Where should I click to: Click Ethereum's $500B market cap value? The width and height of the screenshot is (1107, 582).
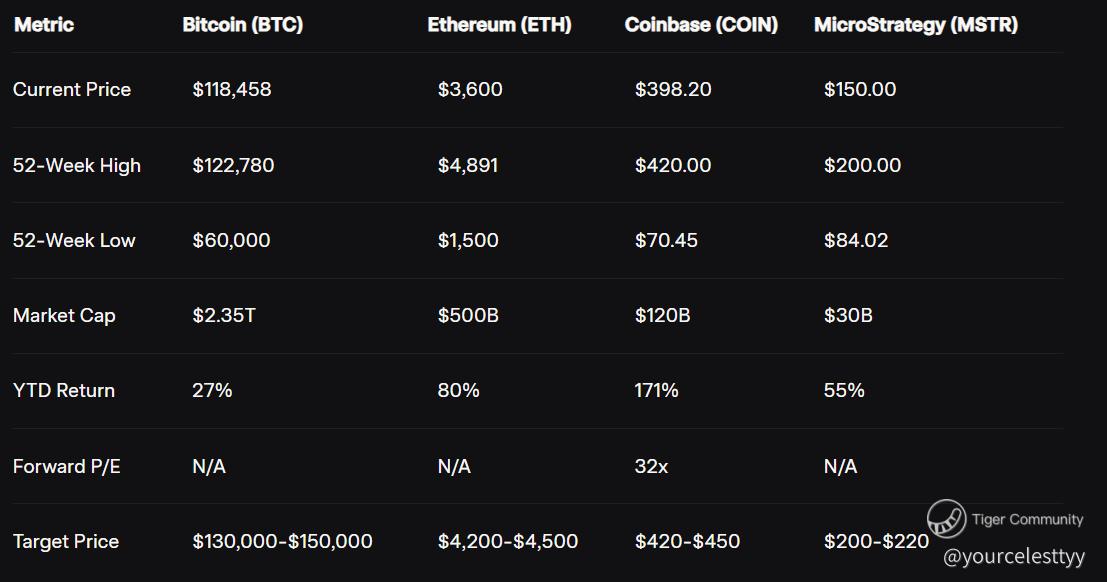tap(468, 316)
